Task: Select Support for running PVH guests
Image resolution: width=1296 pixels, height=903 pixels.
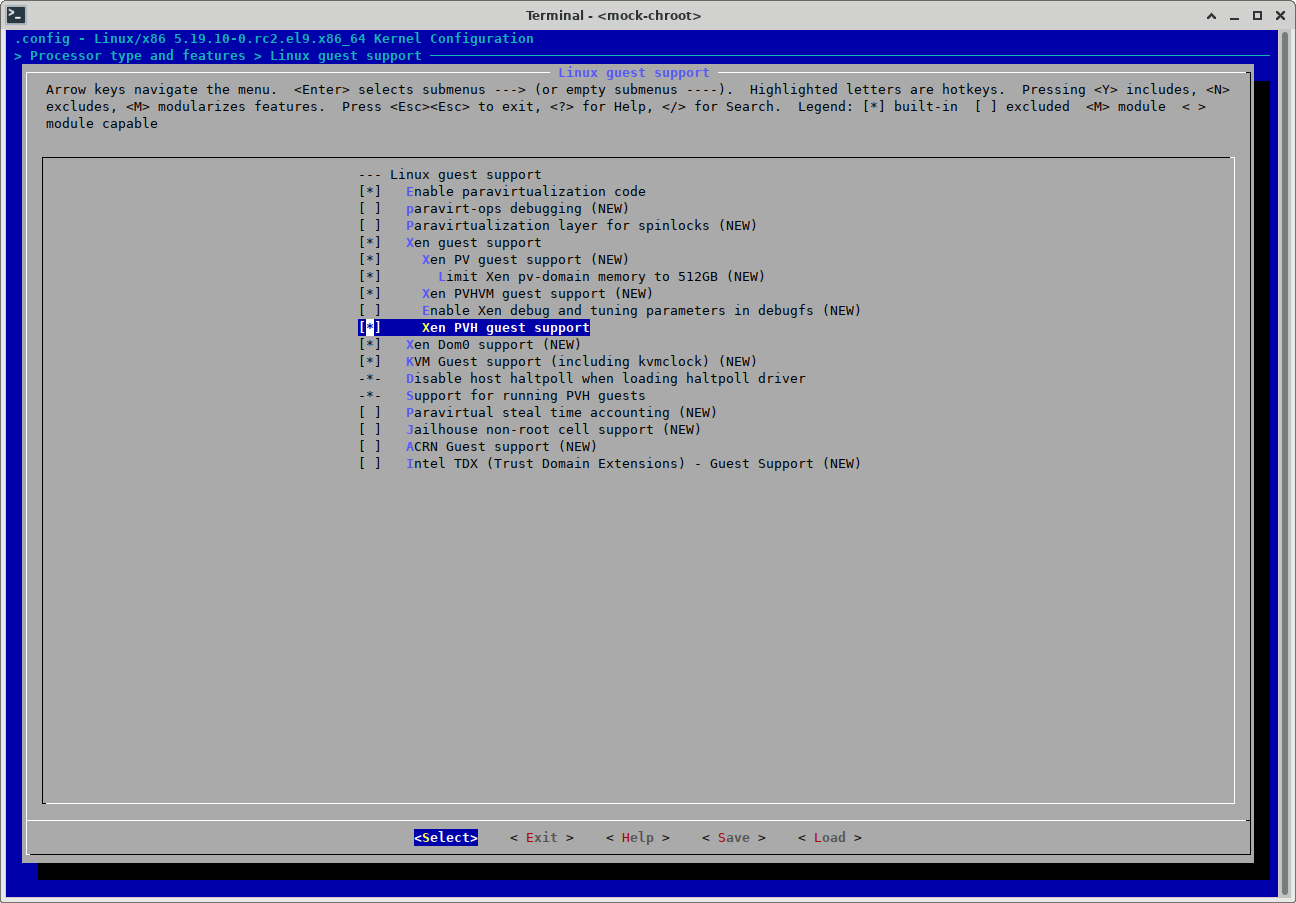Action: (x=526, y=395)
